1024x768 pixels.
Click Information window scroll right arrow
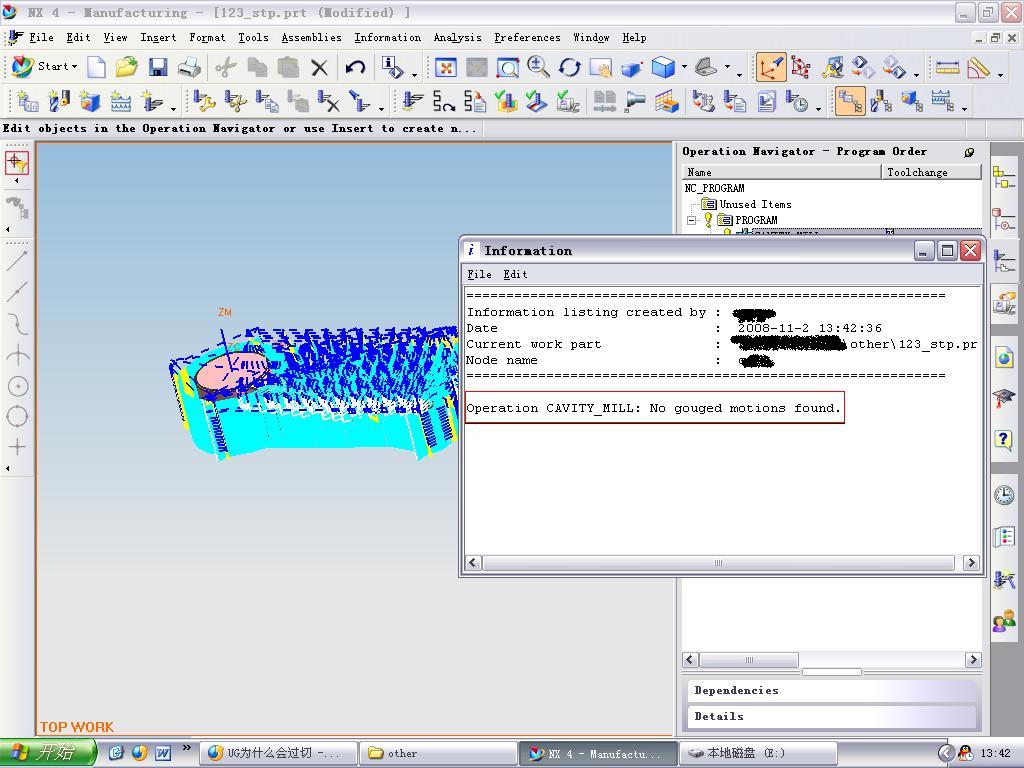[x=971, y=563]
